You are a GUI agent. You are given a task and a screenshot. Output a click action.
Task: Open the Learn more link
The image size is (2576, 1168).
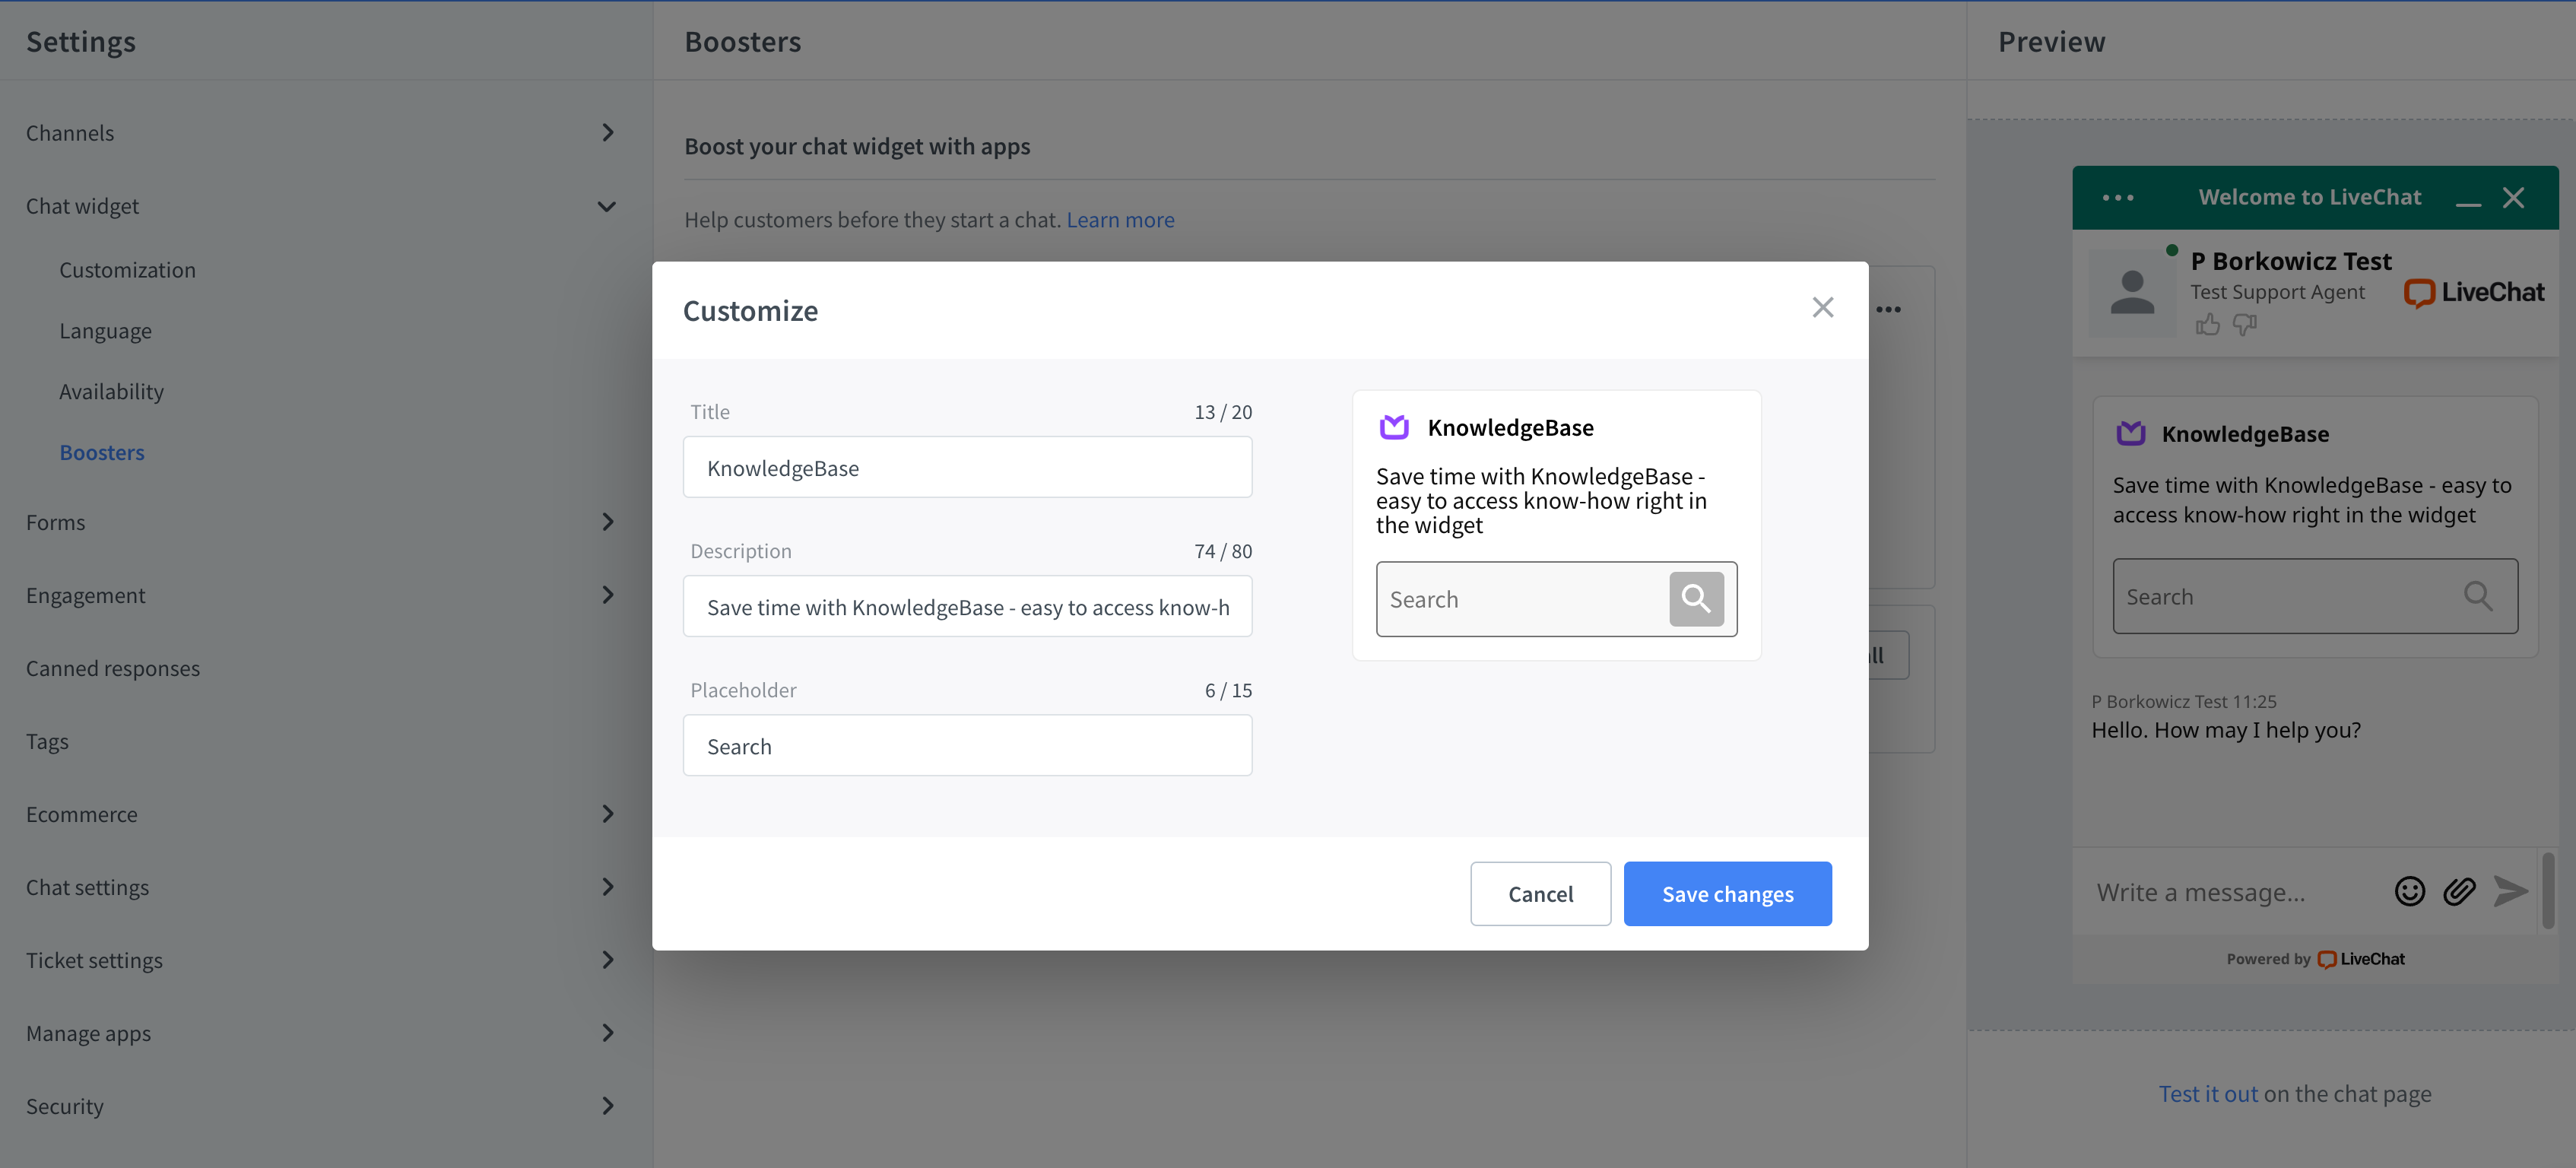coord(1120,220)
